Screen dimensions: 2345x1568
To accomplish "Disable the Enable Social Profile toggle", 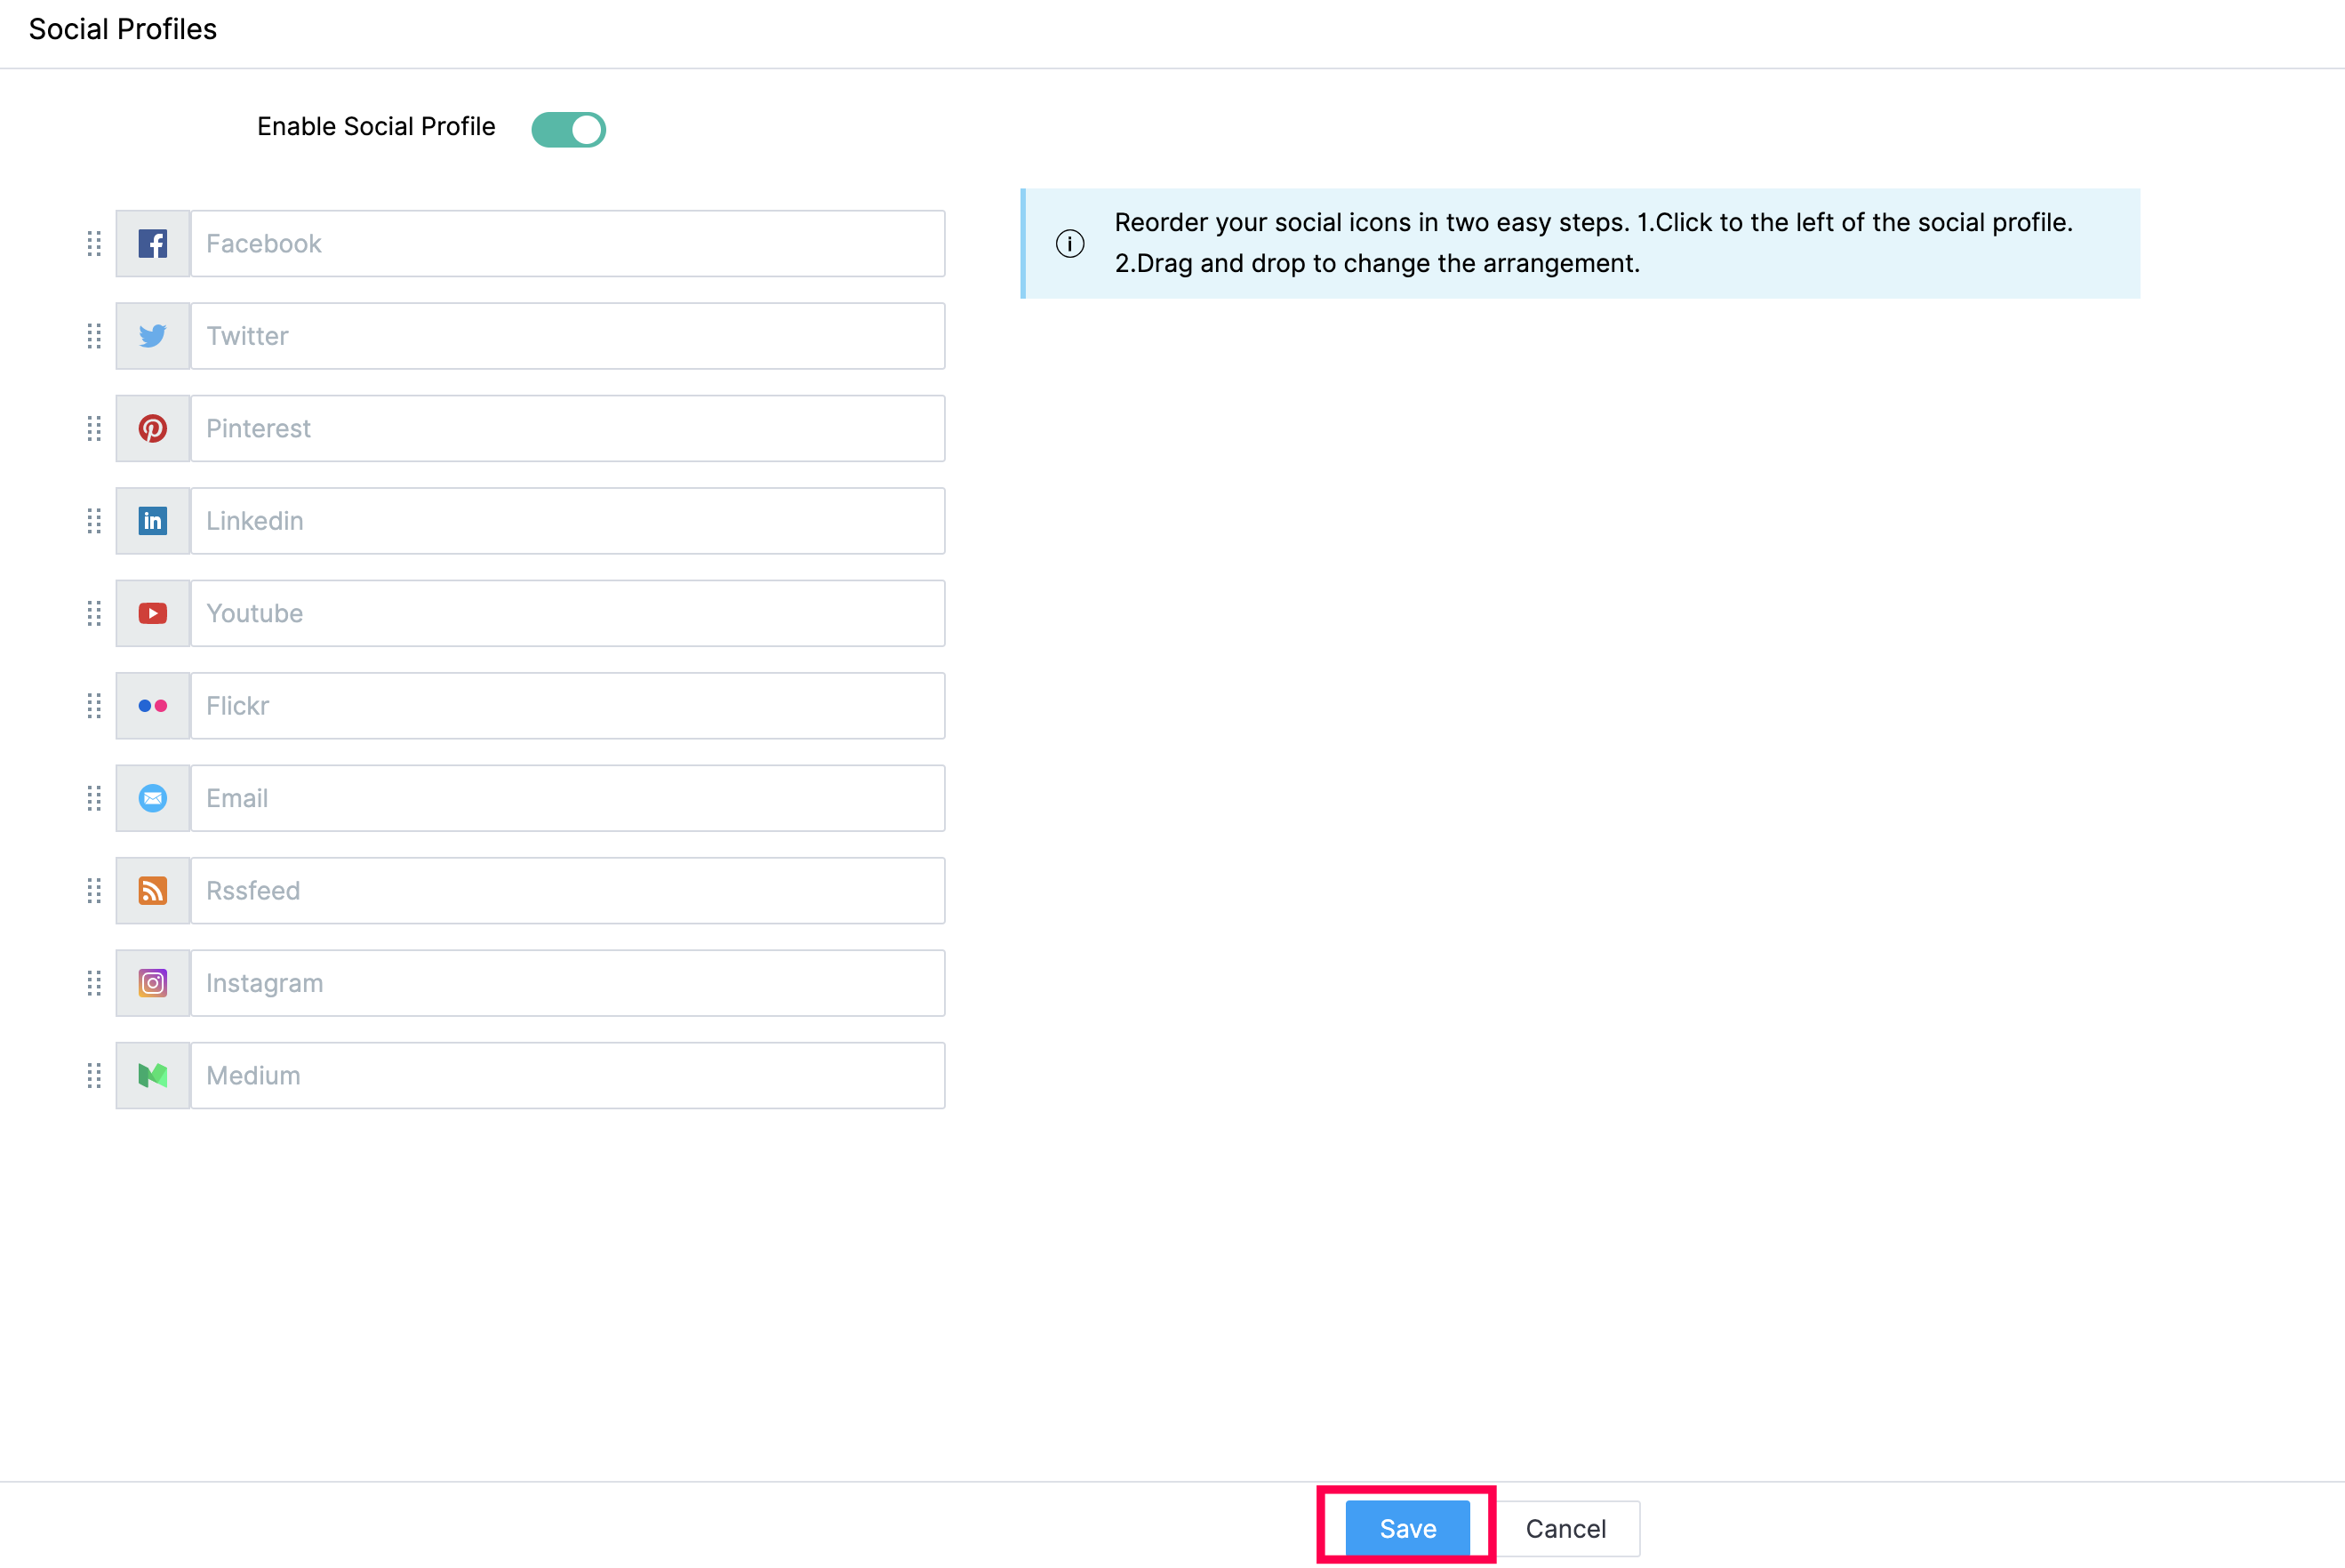I will (x=568, y=129).
